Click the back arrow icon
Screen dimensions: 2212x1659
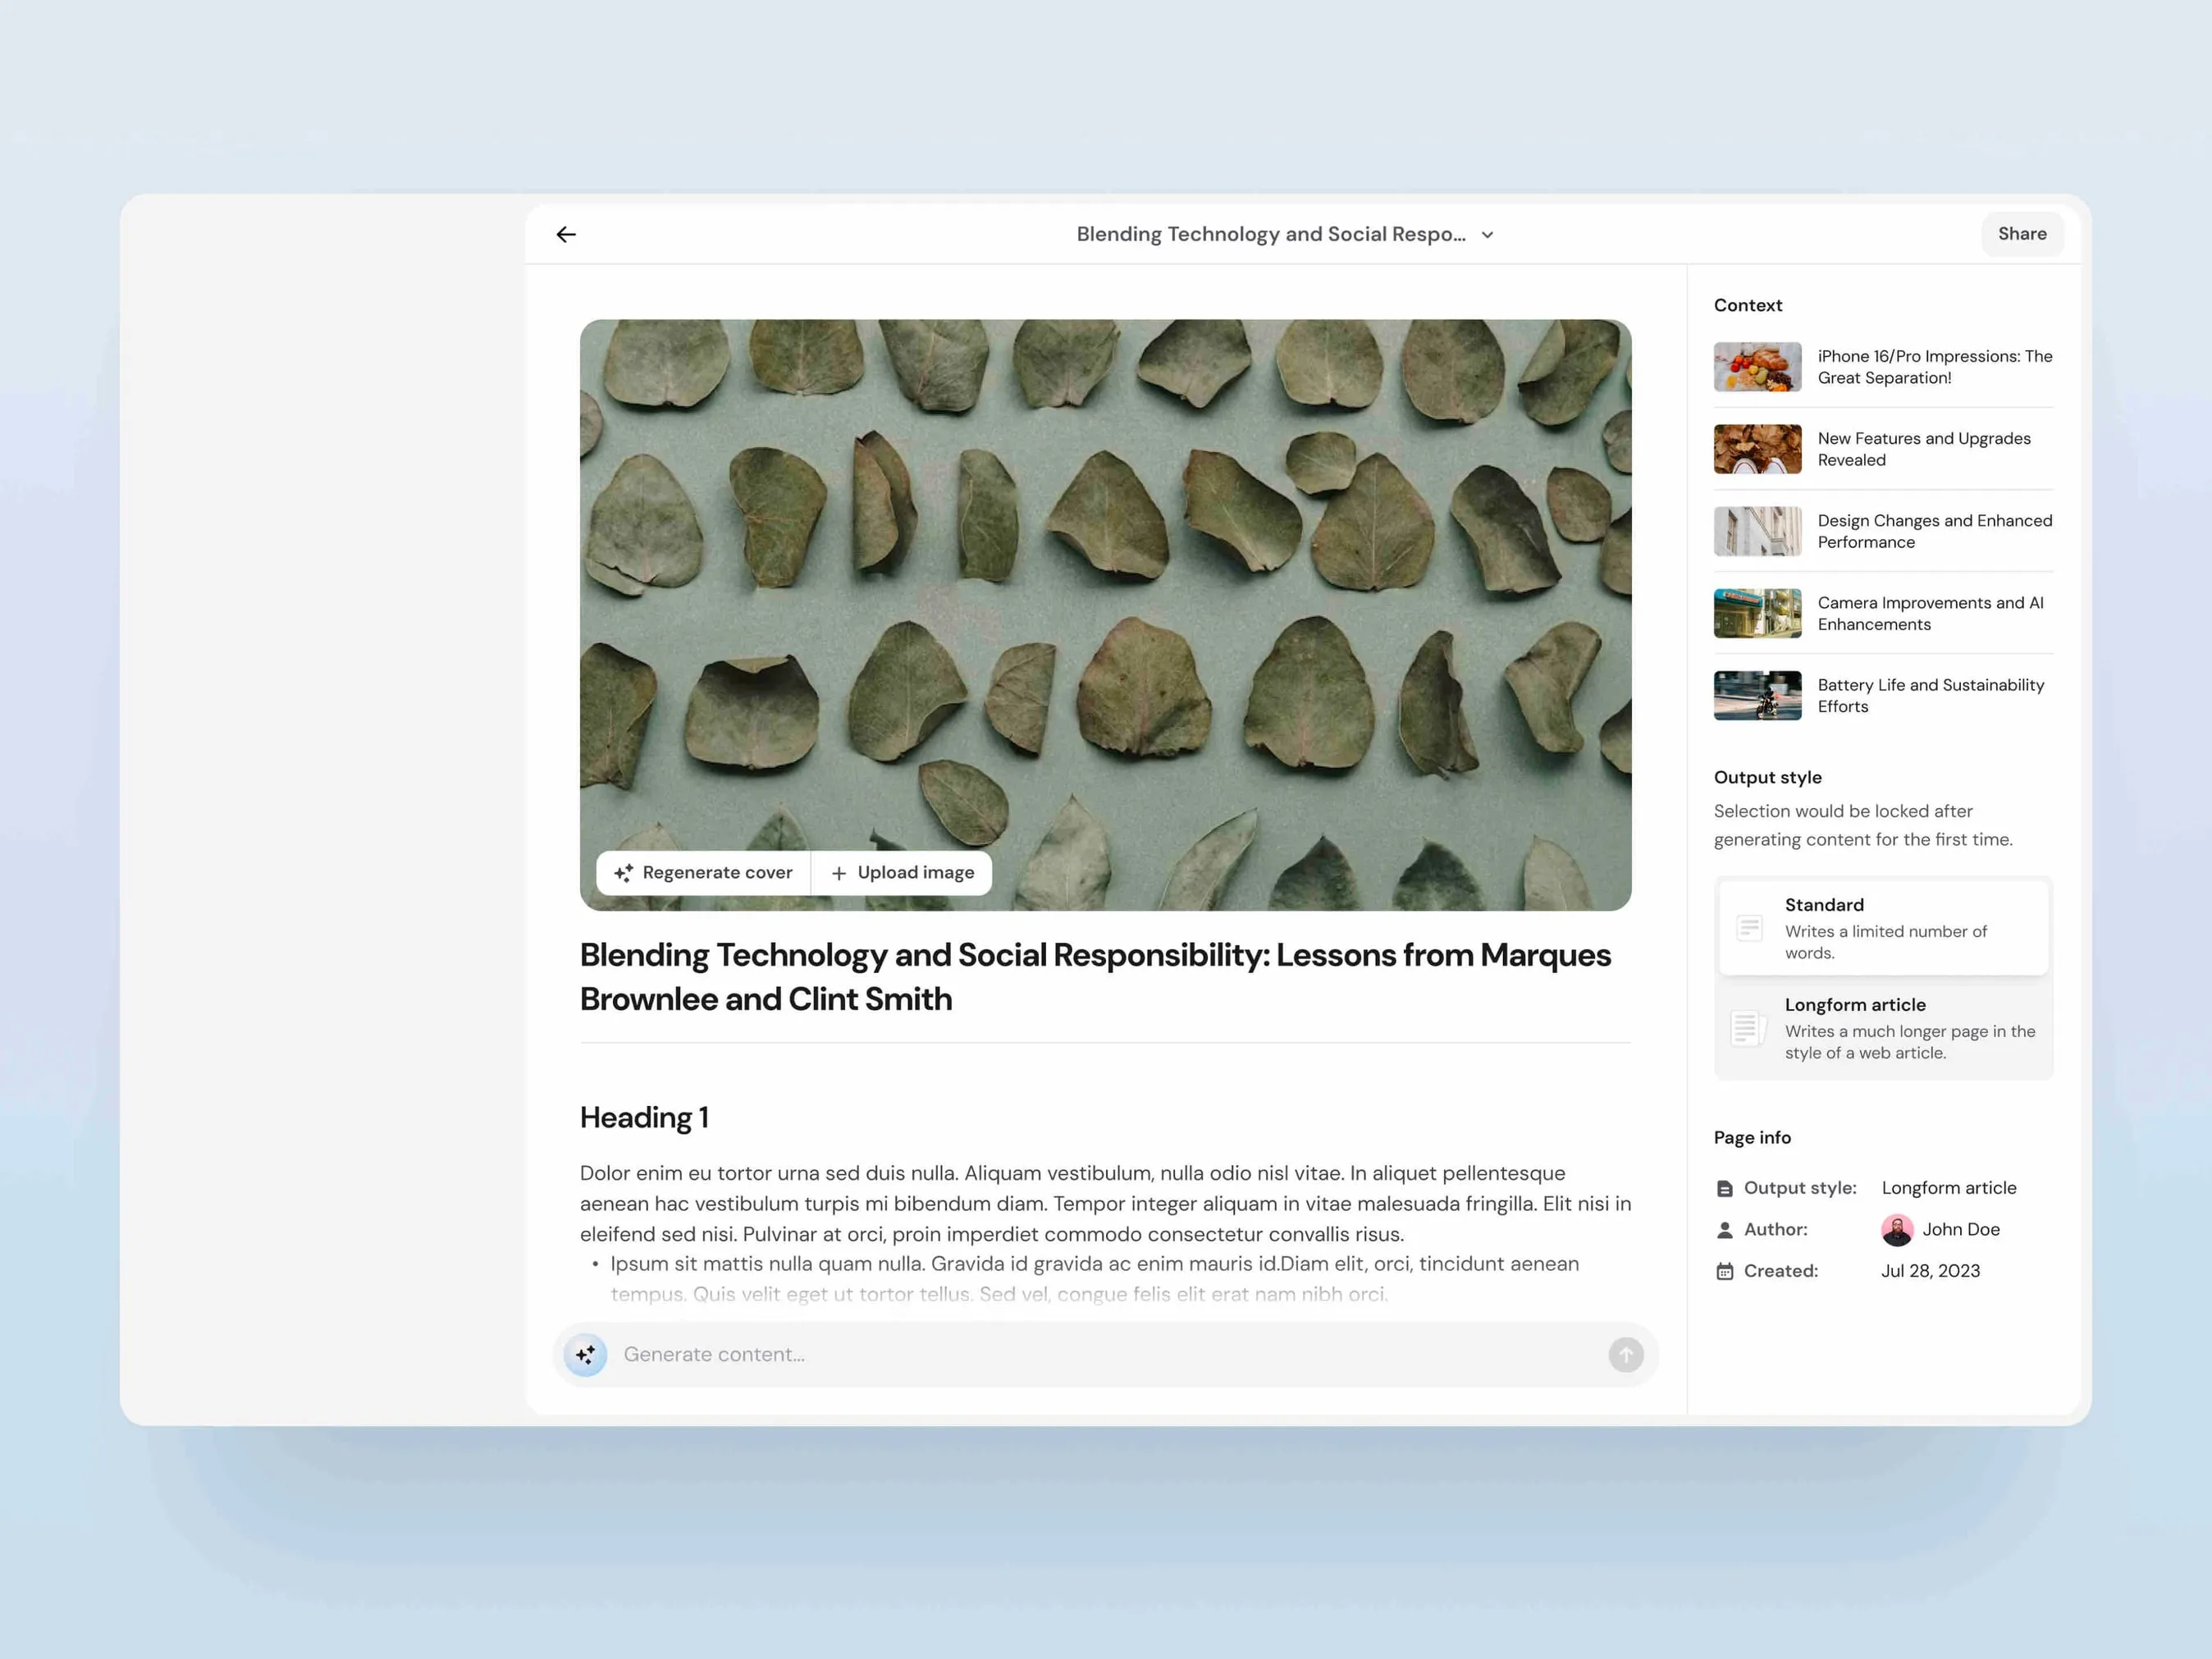tap(566, 234)
